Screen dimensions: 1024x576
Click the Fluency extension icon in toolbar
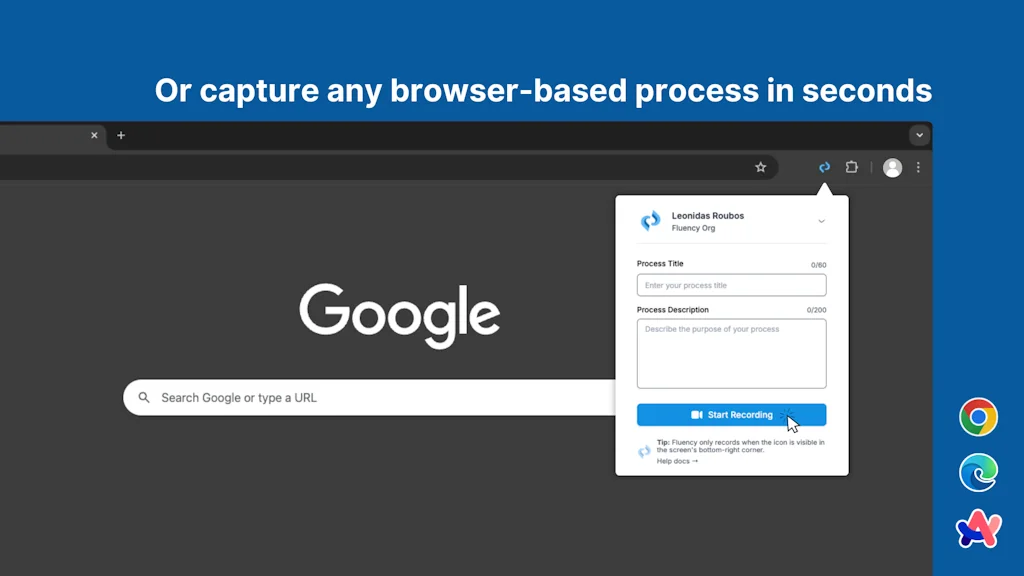(x=824, y=167)
